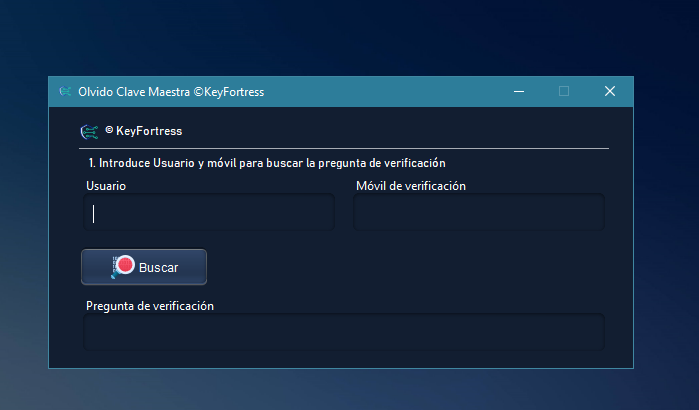Click inside the Móvil de verificación field
This screenshot has height=410, width=699.
[479, 213]
